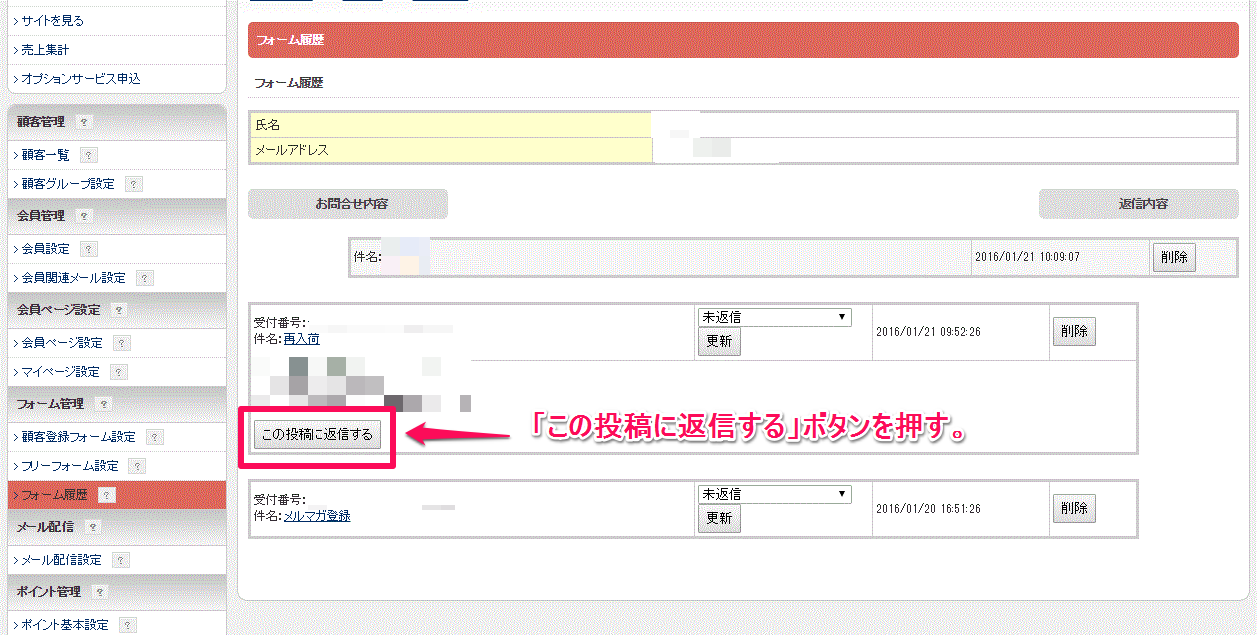
Task: Open status dropdown for メルマガ登録 entry
Action: pyautogui.click(x=774, y=494)
